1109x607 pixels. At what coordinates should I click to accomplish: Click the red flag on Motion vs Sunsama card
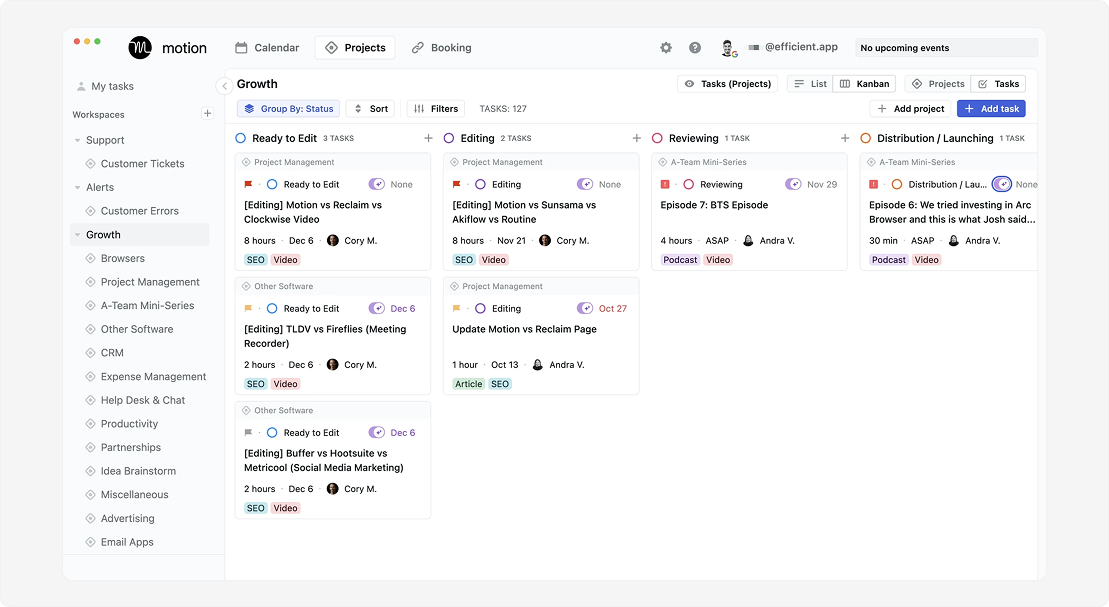456,184
